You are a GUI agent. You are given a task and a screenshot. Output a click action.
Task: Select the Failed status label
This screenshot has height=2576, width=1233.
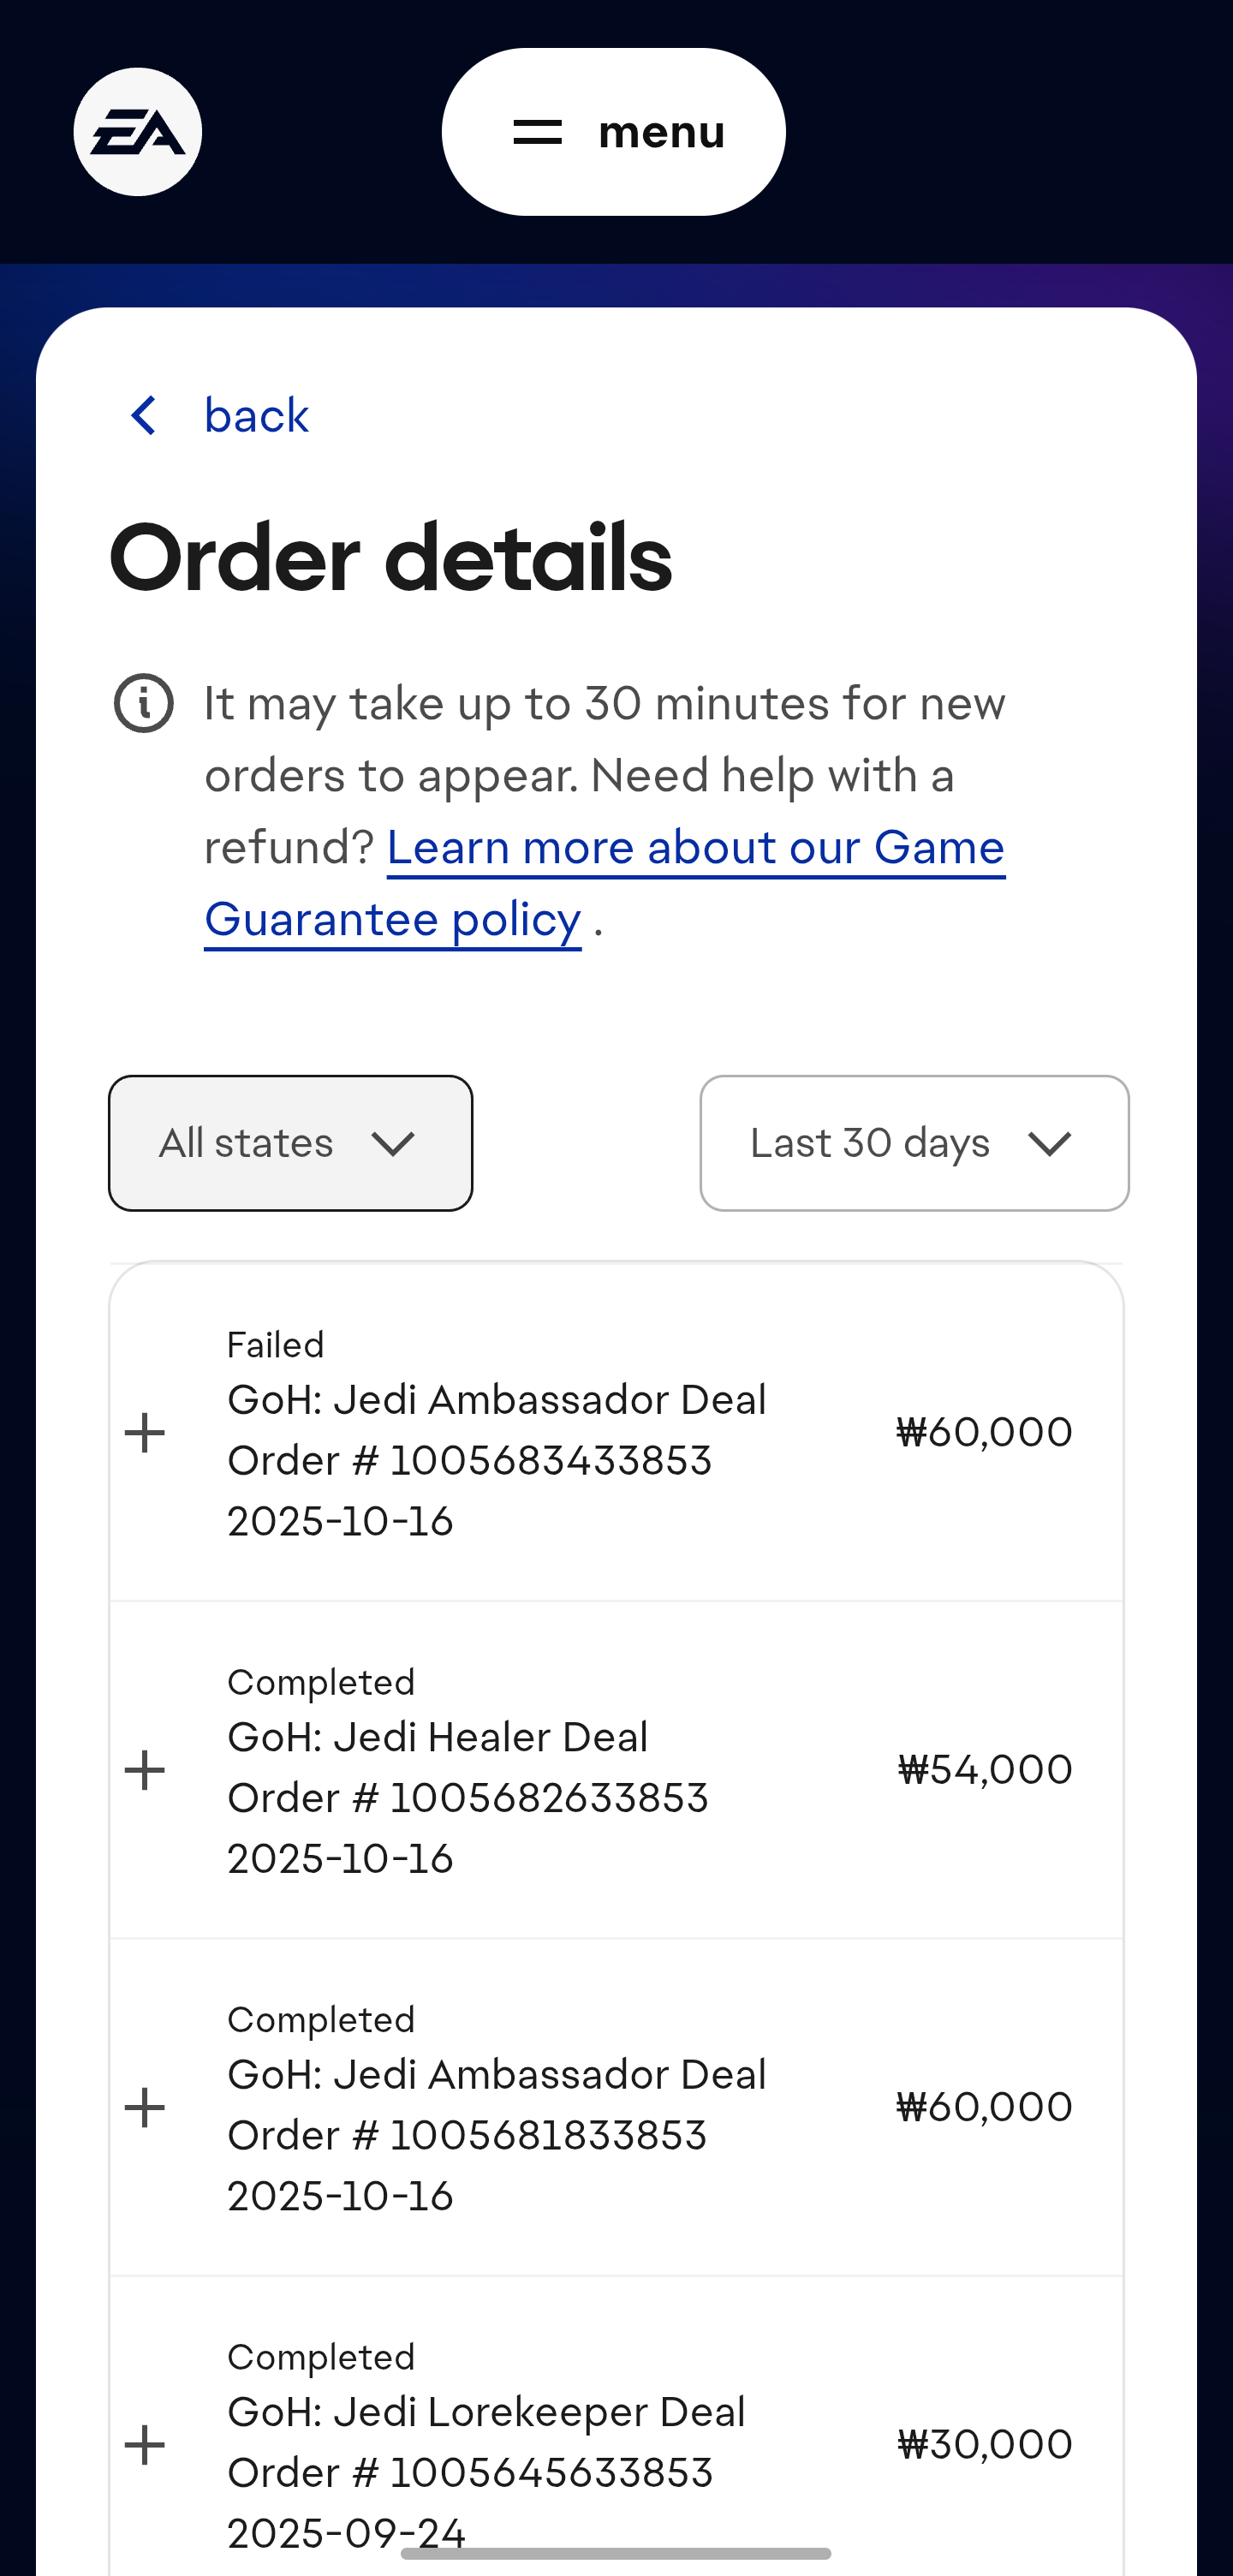(276, 1345)
